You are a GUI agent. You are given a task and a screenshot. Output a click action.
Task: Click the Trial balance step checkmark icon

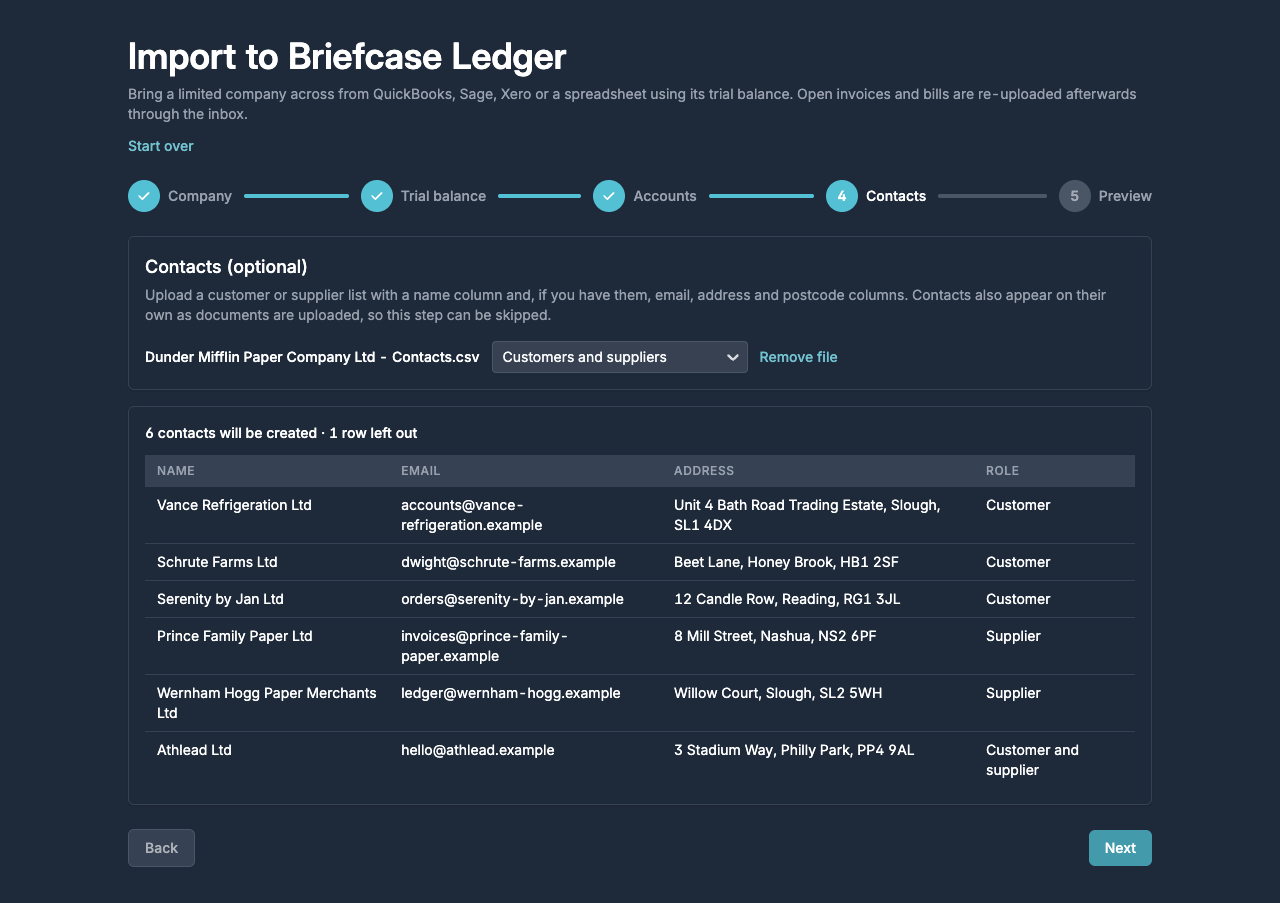click(x=377, y=196)
